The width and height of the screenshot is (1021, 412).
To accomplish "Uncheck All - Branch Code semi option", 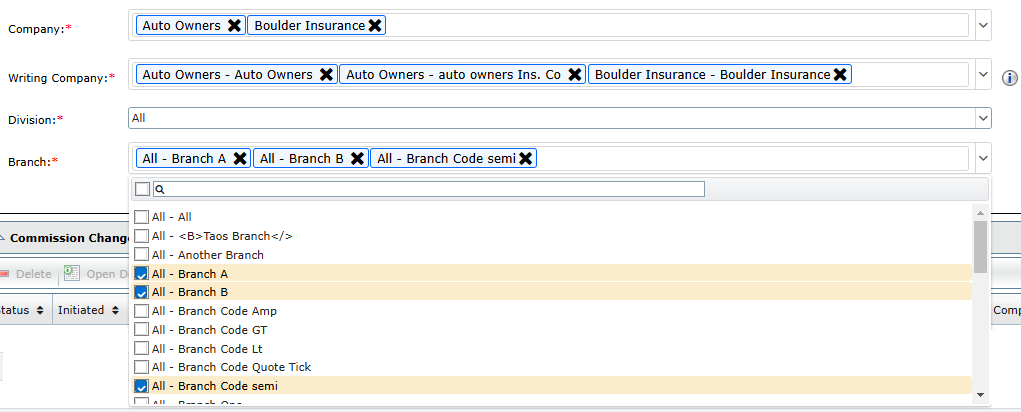I will click(x=141, y=386).
